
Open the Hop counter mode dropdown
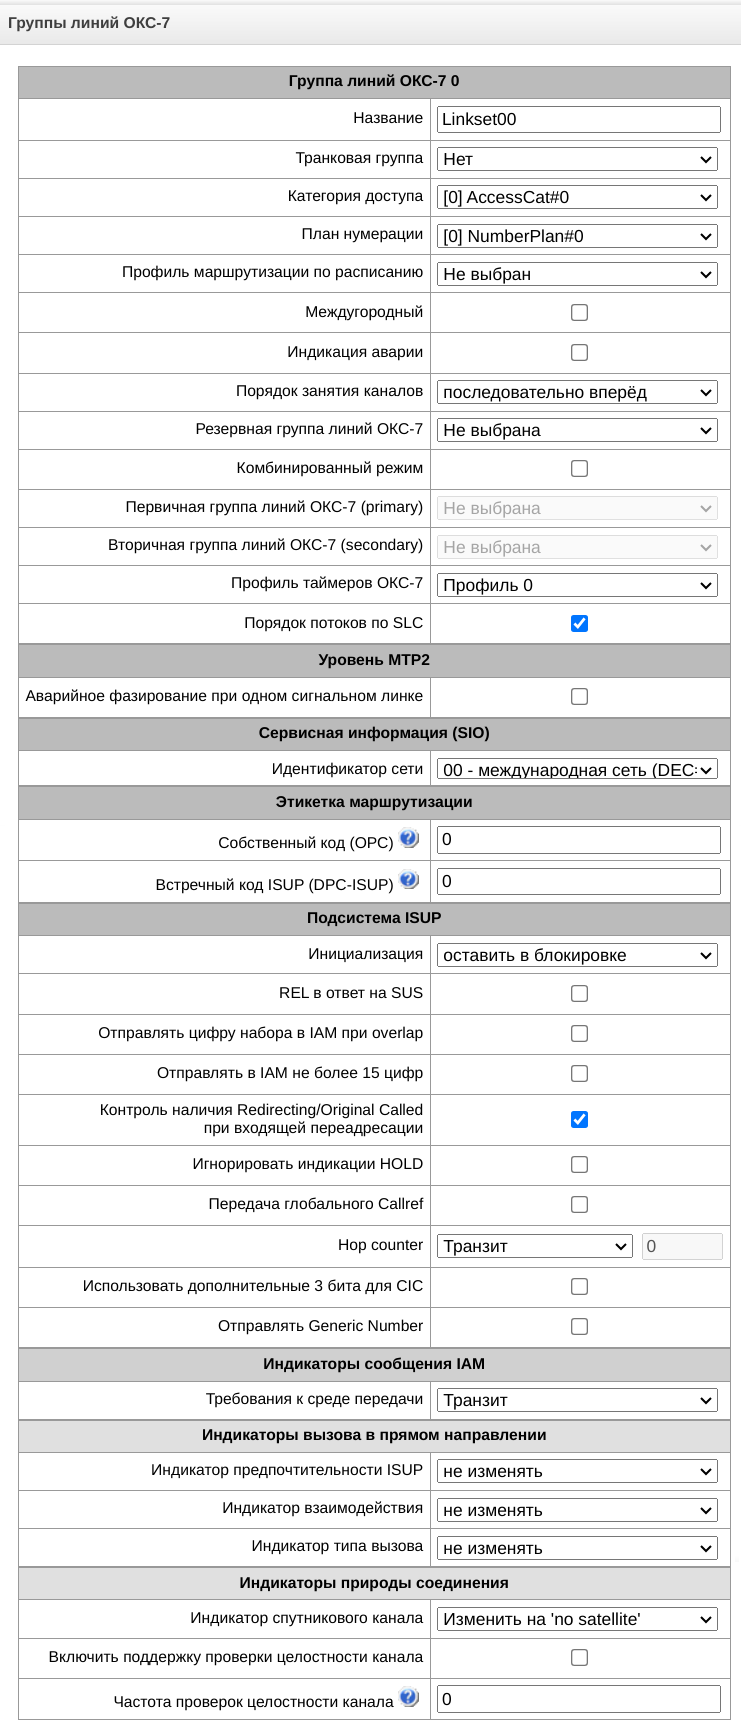(x=534, y=1247)
